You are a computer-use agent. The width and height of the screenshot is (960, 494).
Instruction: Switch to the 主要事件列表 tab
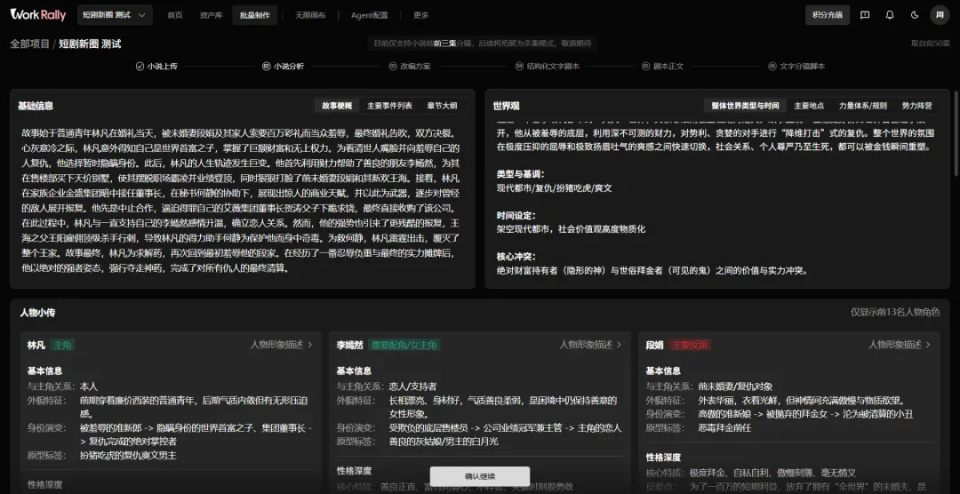tap(389, 105)
